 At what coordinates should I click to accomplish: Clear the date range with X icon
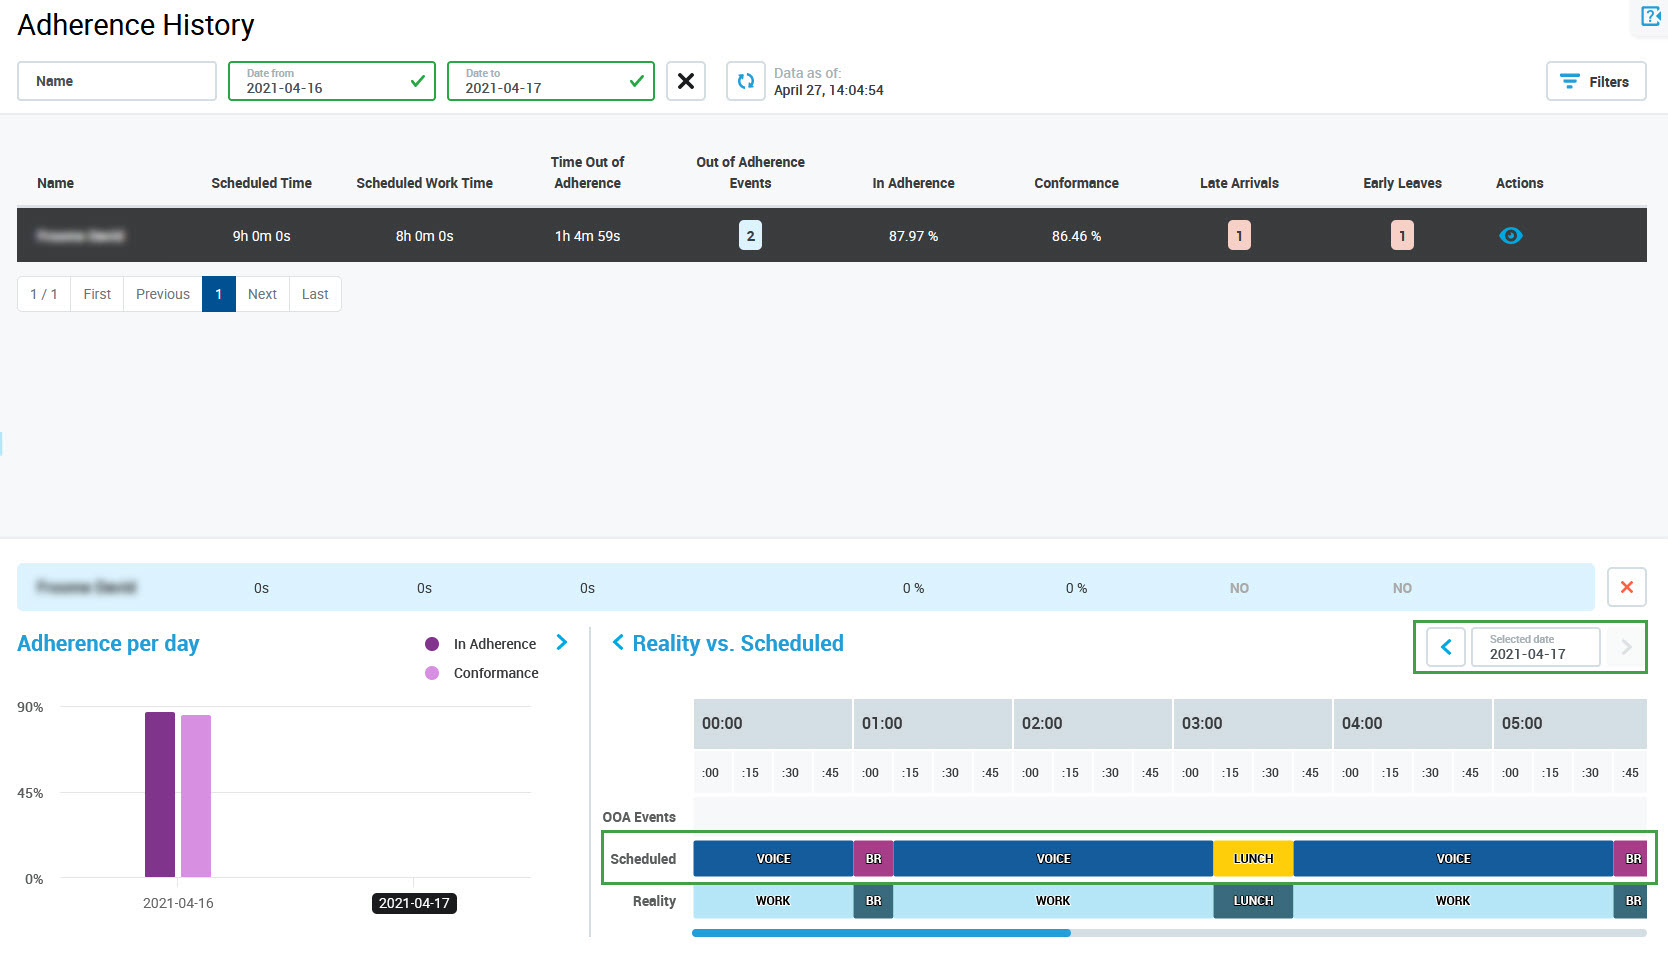pos(686,81)
